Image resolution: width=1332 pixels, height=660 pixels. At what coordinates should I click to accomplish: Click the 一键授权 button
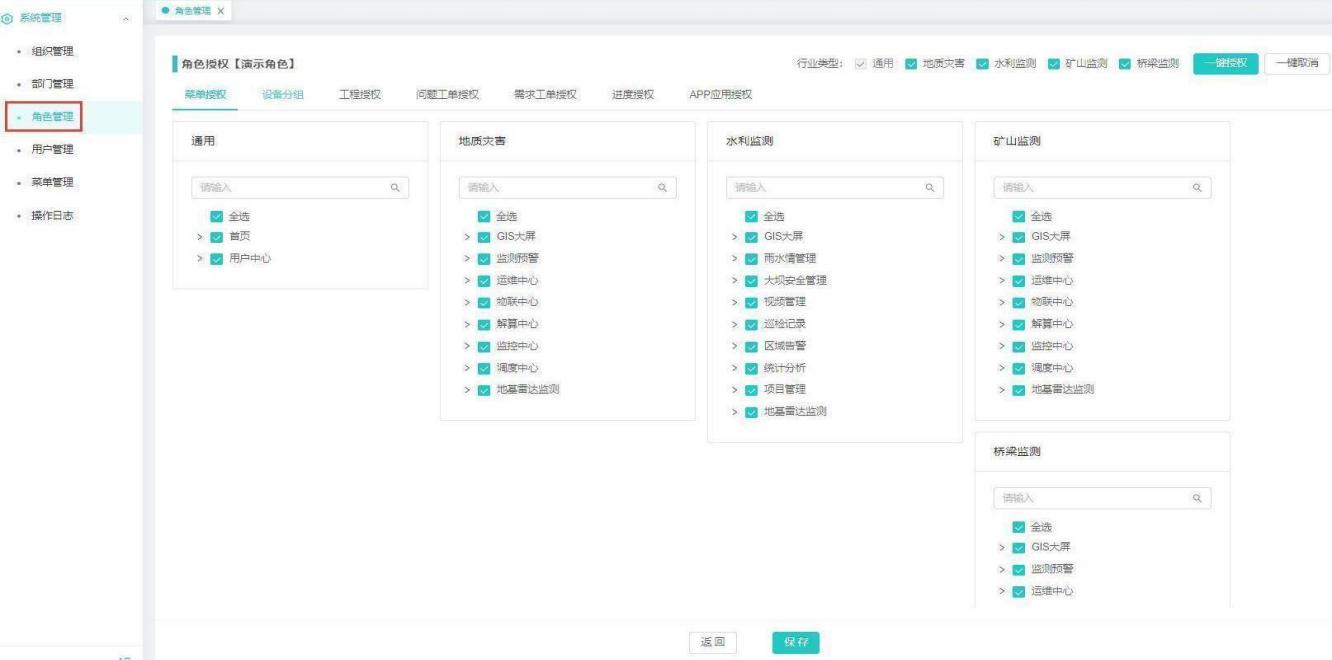(1224, 63)
